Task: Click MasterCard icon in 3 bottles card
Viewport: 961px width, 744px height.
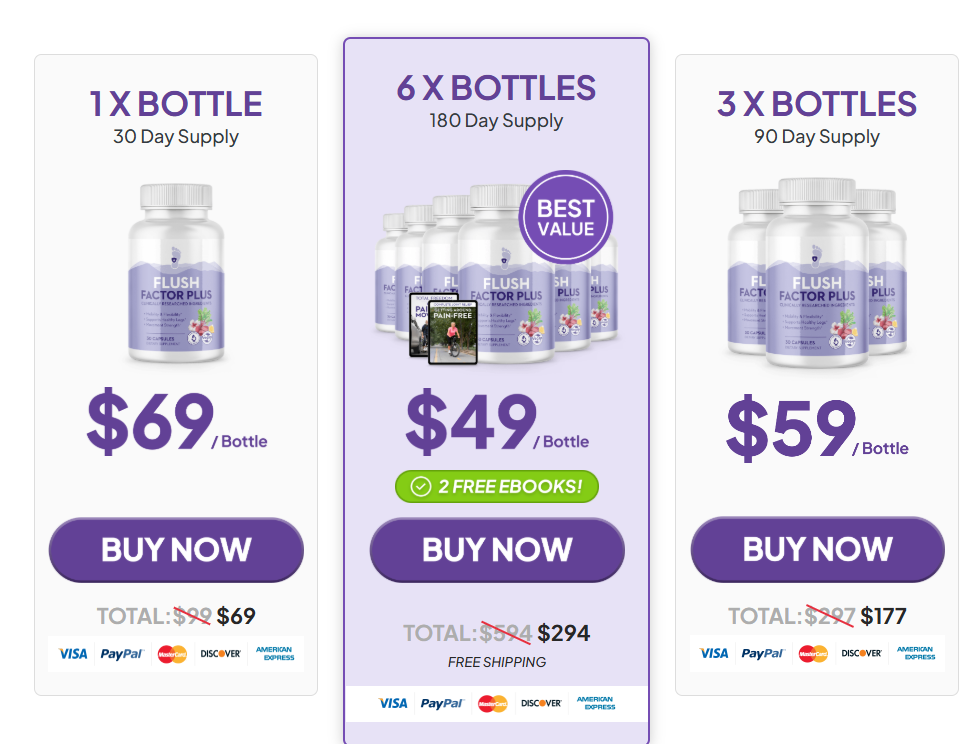Action: [813, 654]
